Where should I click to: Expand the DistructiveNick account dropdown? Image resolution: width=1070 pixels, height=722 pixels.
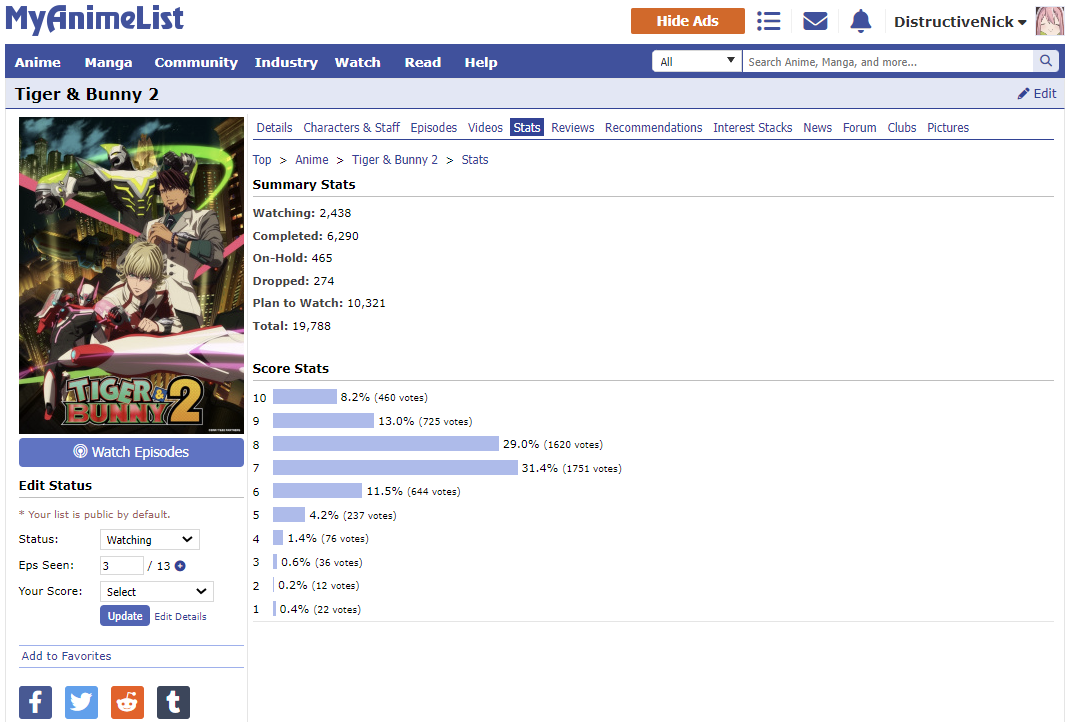coord(960,22)
